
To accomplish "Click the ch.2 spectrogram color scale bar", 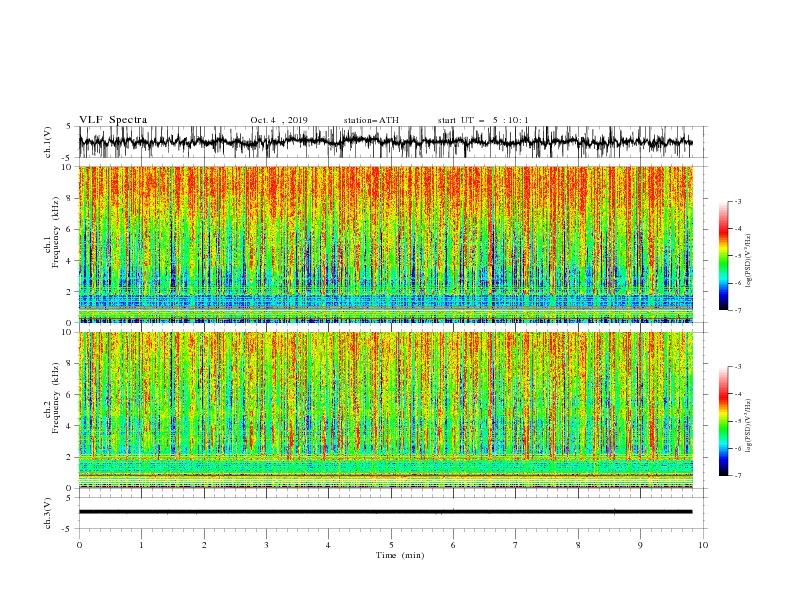I will pos(723,421).
